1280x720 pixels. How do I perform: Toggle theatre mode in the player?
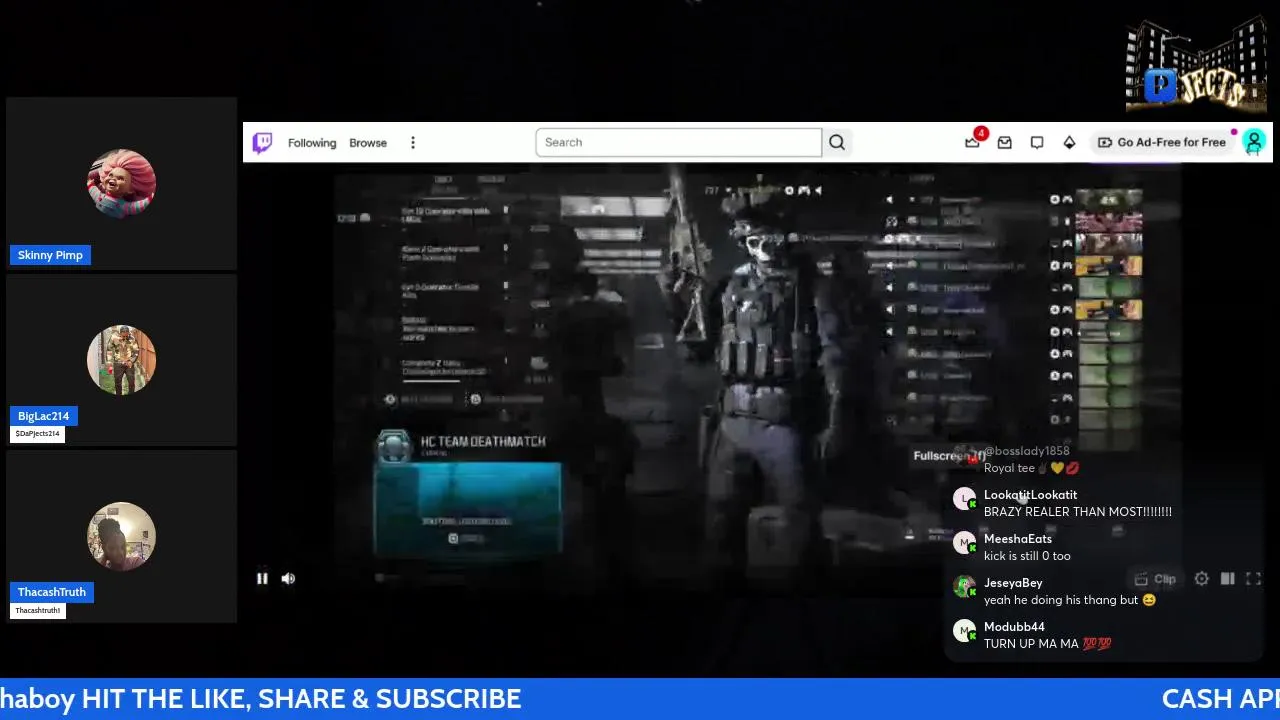point(1228,579)
